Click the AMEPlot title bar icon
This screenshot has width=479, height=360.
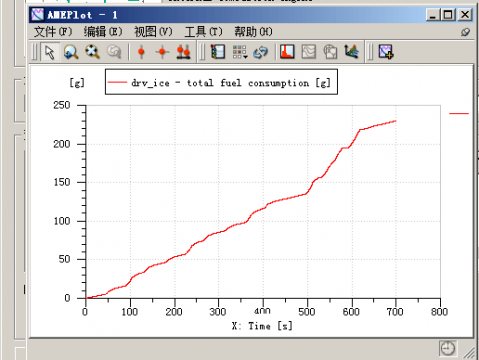38,15
